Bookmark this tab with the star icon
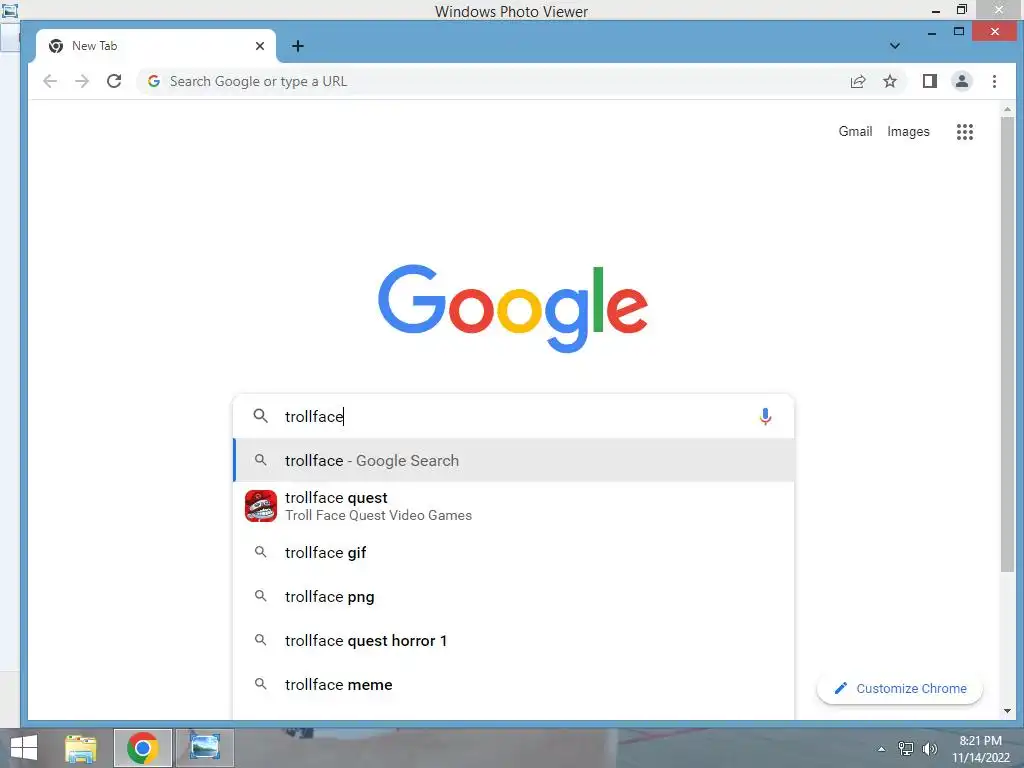The image size is (1024, 768). (x=889, y=81)
